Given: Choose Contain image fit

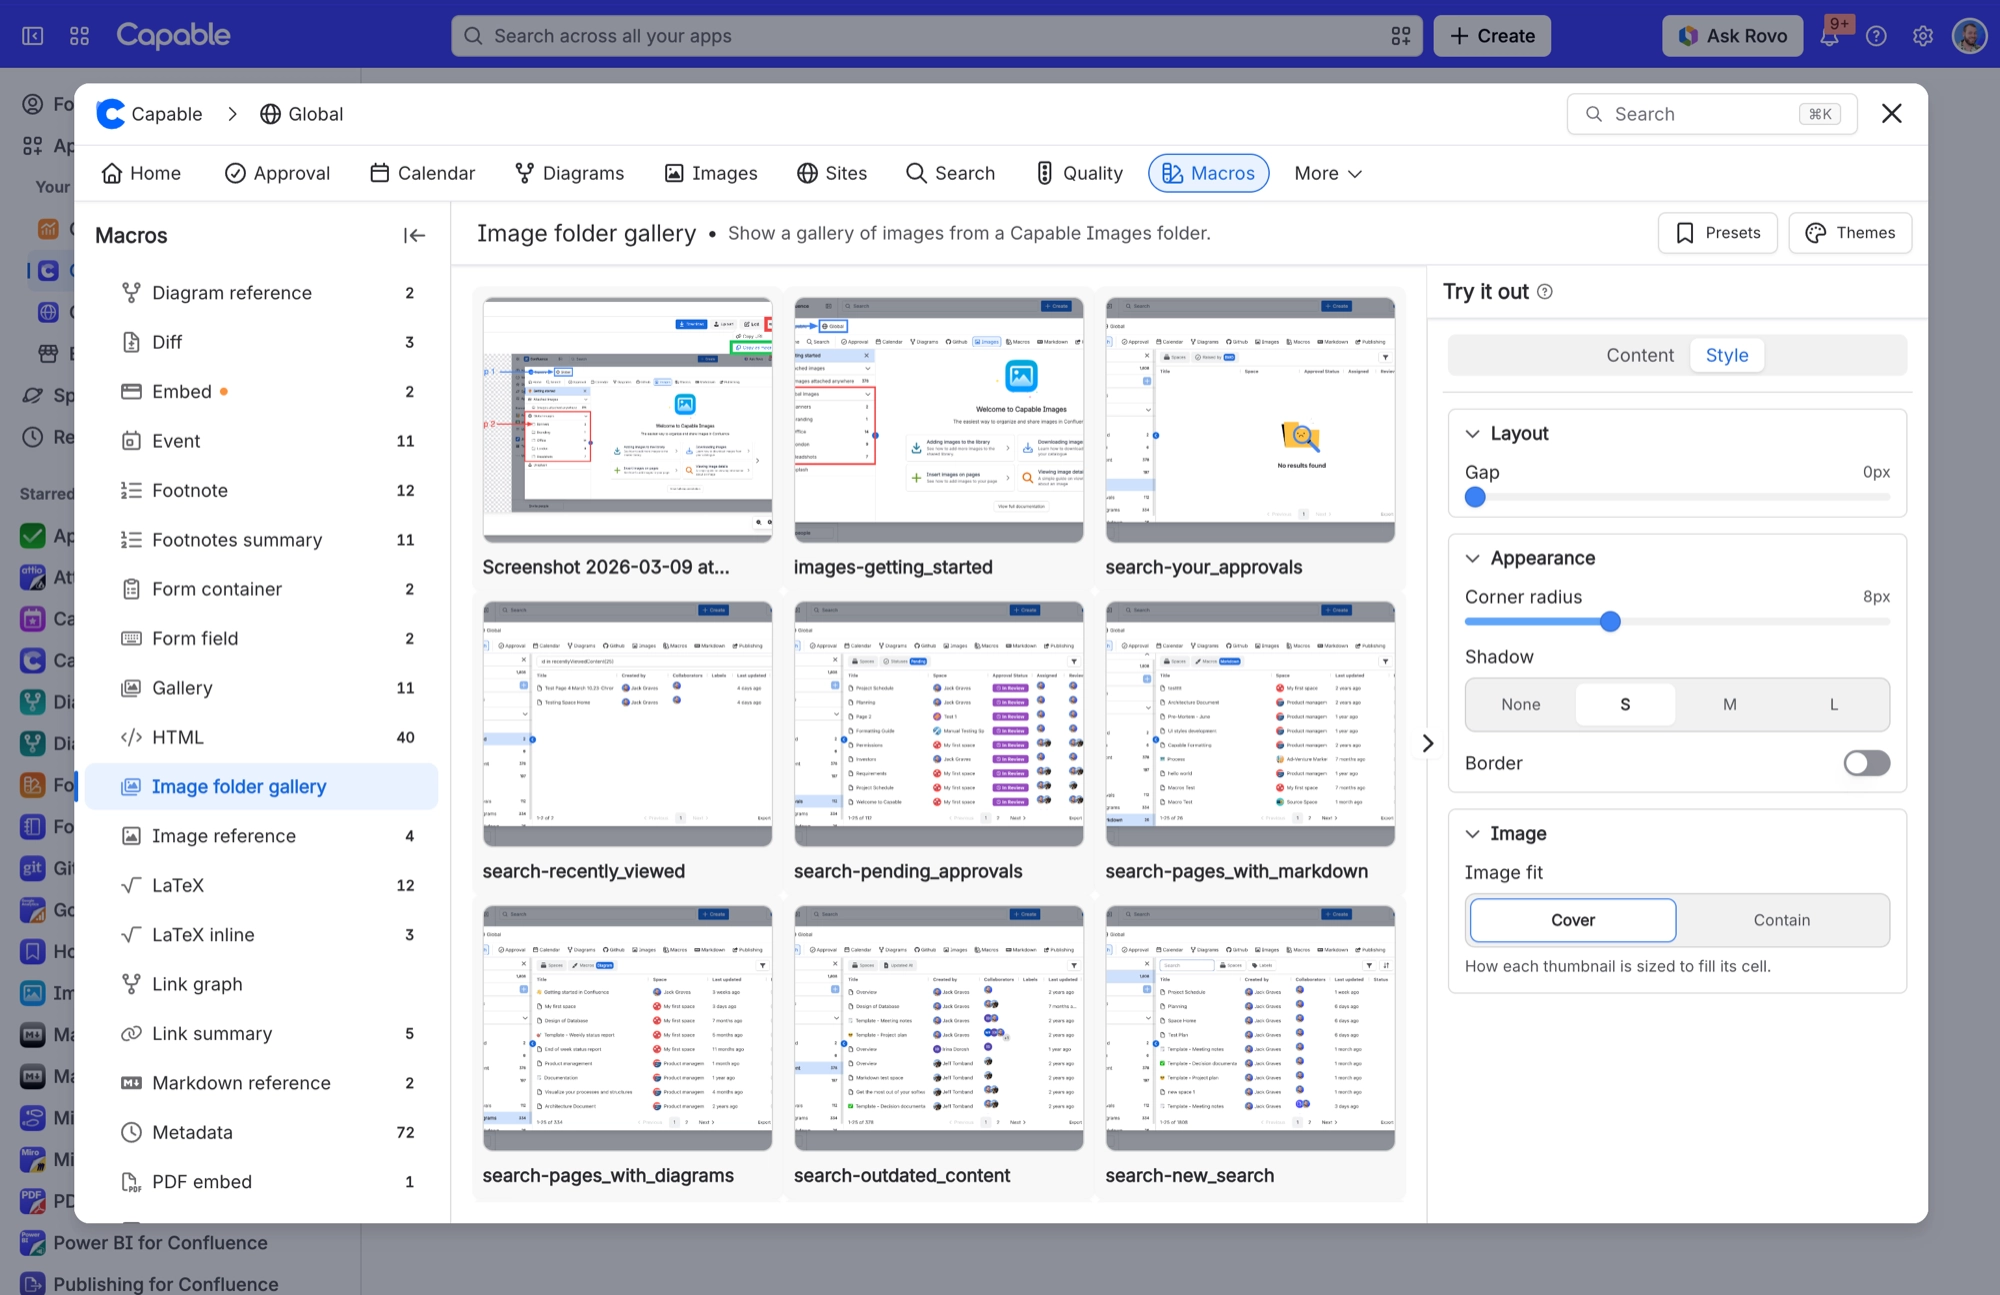Looking at the screenshot, I should [x=1782, y=920].
